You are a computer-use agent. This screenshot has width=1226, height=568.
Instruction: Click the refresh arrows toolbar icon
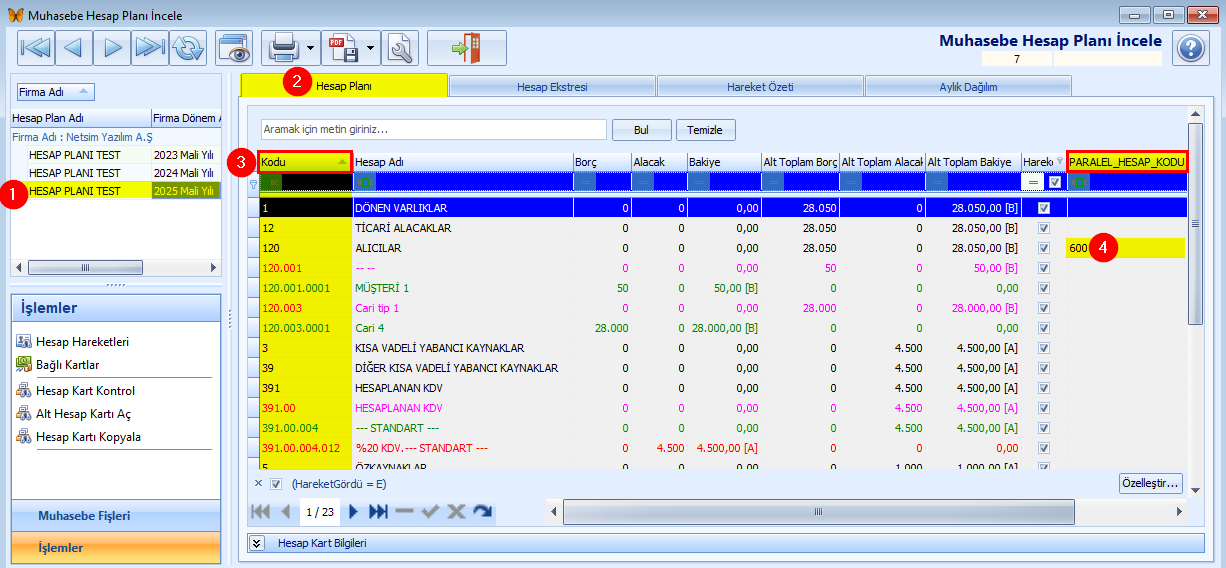pos(187,48)
